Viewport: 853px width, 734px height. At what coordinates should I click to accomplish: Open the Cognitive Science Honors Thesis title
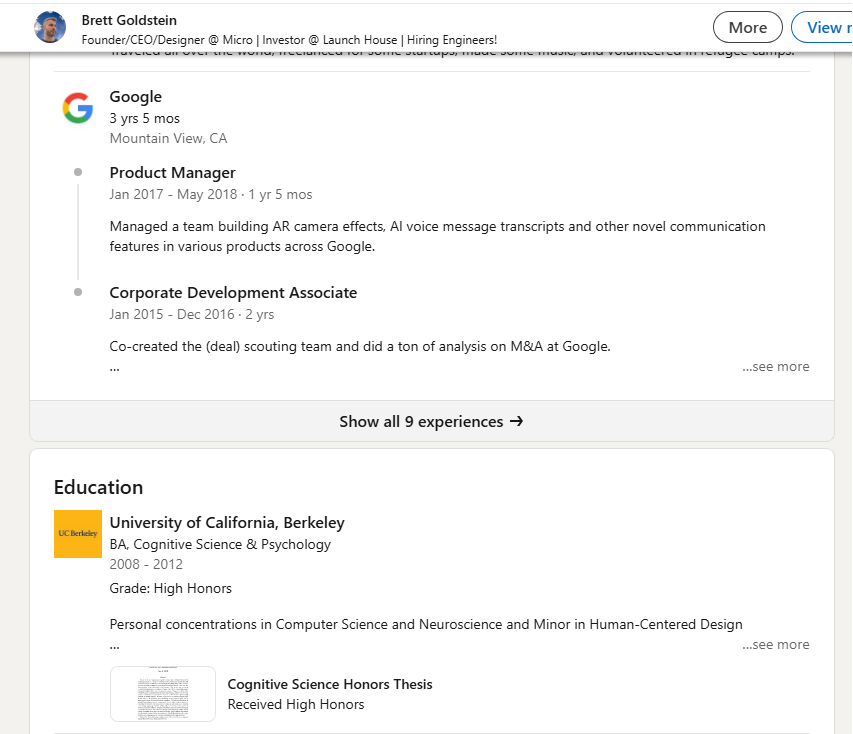330,684
